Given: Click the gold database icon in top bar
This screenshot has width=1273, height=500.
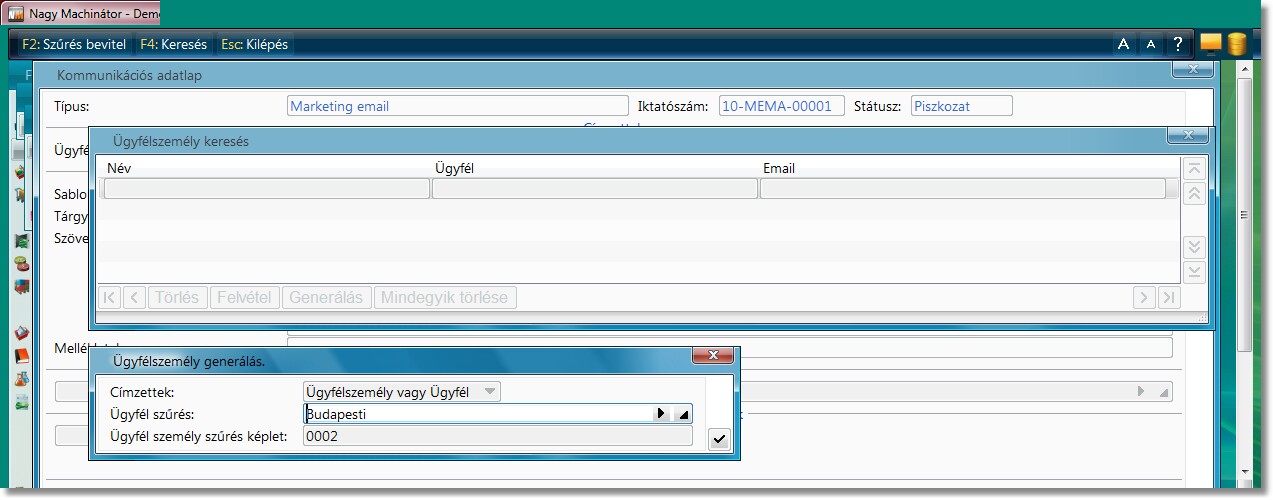Looking at the screenshot, I should click(x=1237, y=44).
